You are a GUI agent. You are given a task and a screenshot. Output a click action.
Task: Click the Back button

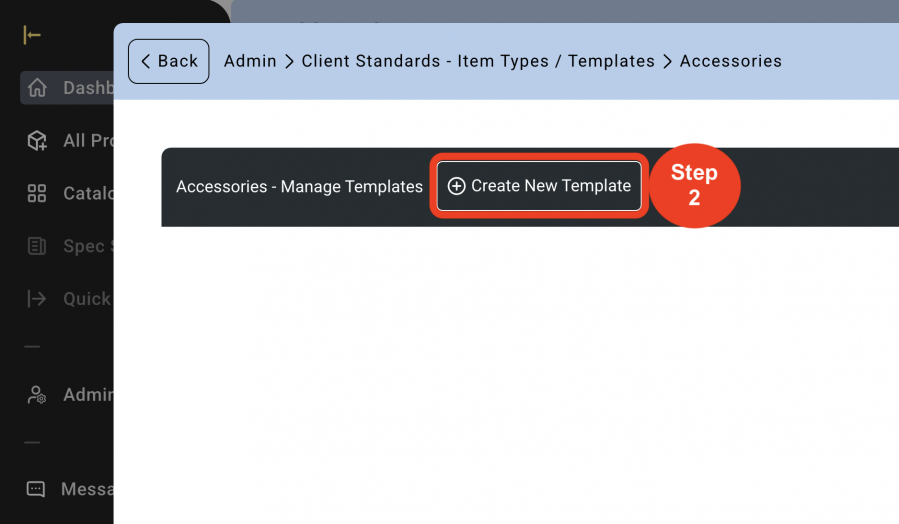pos(169,61)
